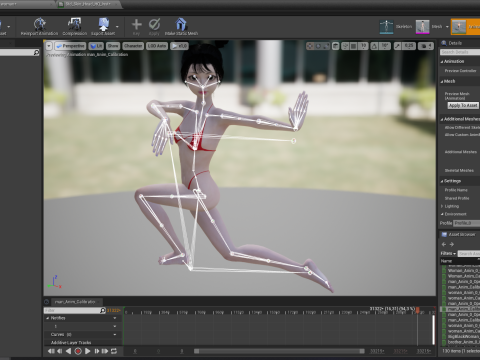Screen dimensions: 480x360
Task: Open the dropdown arrow beside Mesh mode
Action: click(447, 27)
